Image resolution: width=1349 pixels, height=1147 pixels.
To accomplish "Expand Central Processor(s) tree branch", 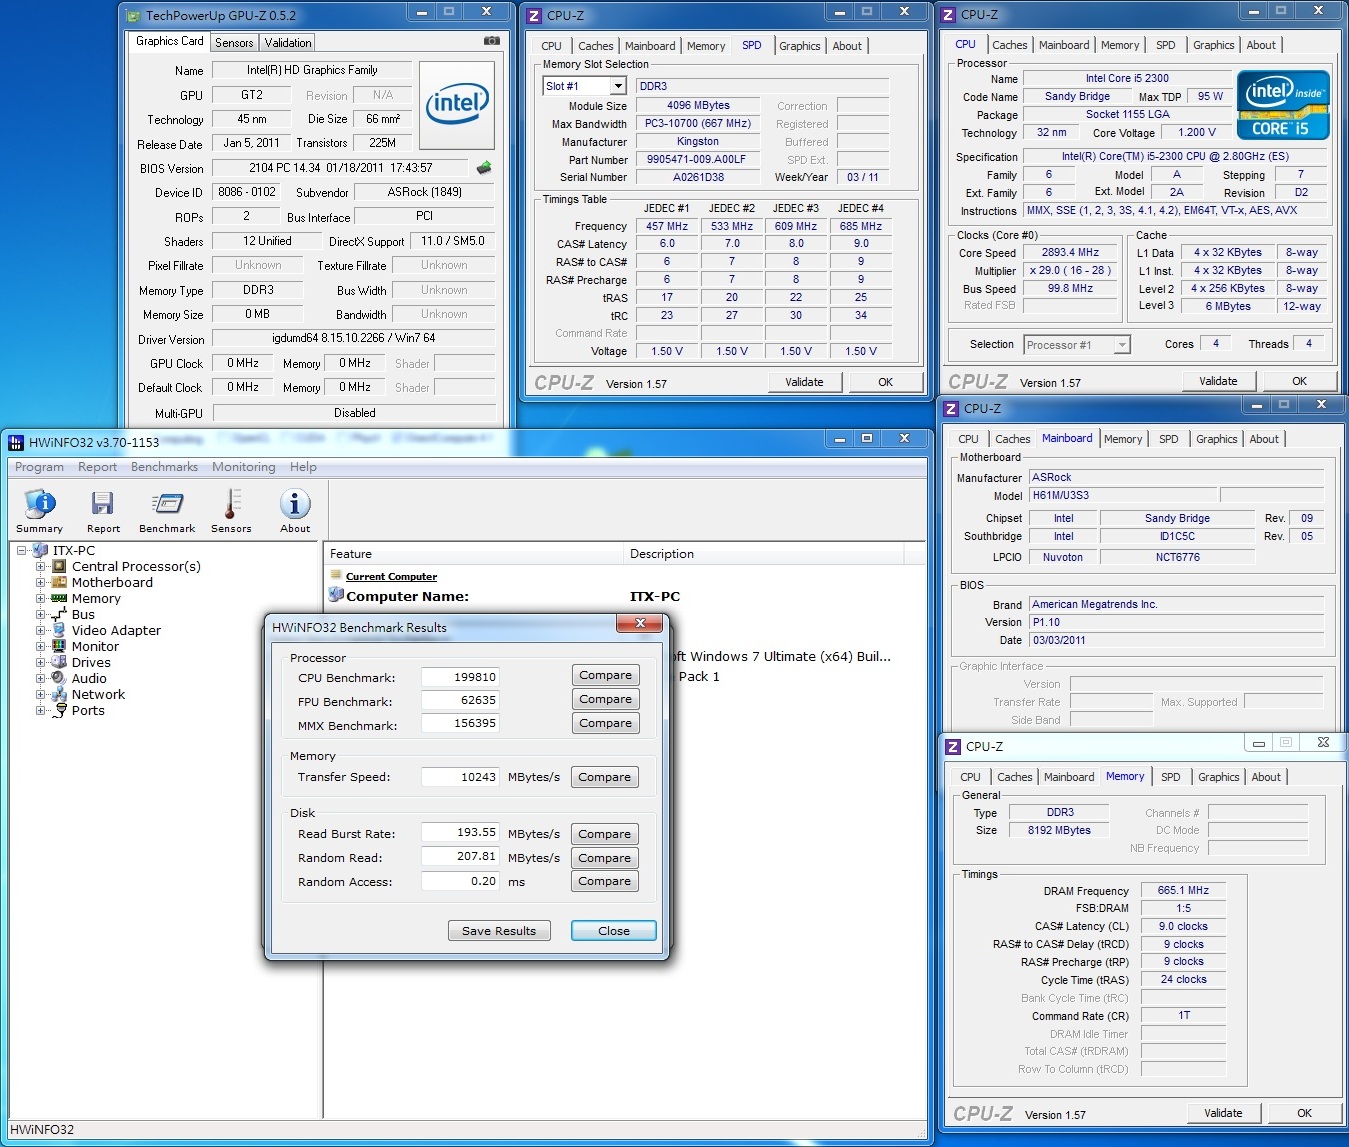I will (x=41, y=566).
